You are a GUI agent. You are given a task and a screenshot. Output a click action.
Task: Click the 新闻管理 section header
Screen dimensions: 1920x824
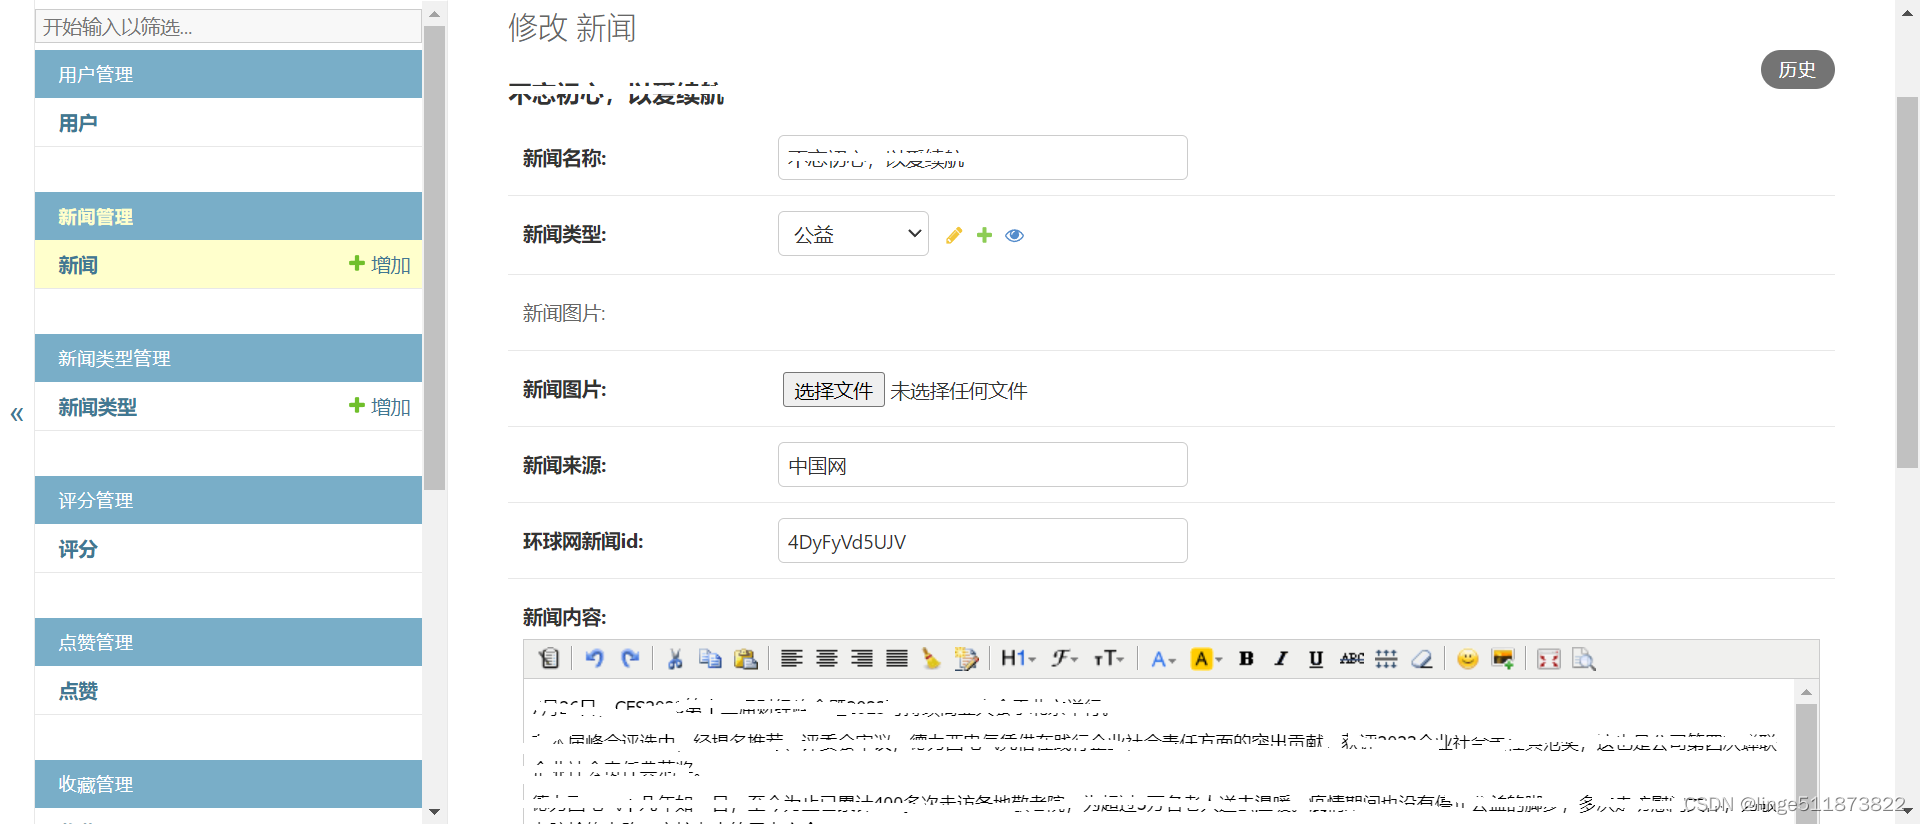(228, 216)
